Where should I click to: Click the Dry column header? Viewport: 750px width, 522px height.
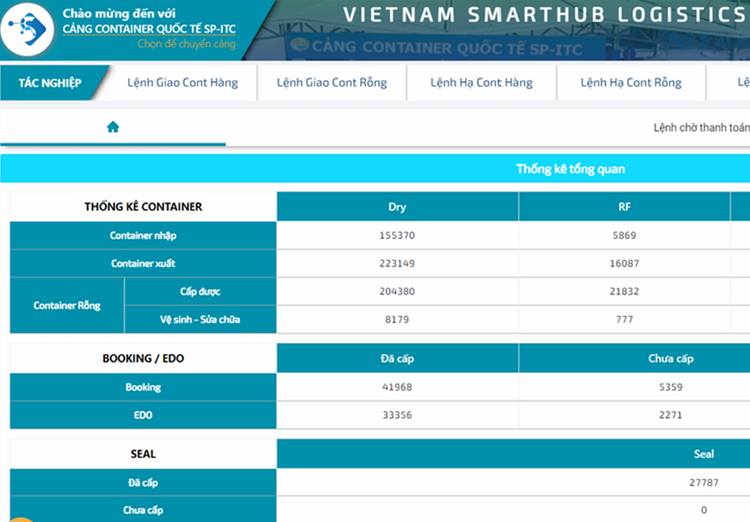397,207
